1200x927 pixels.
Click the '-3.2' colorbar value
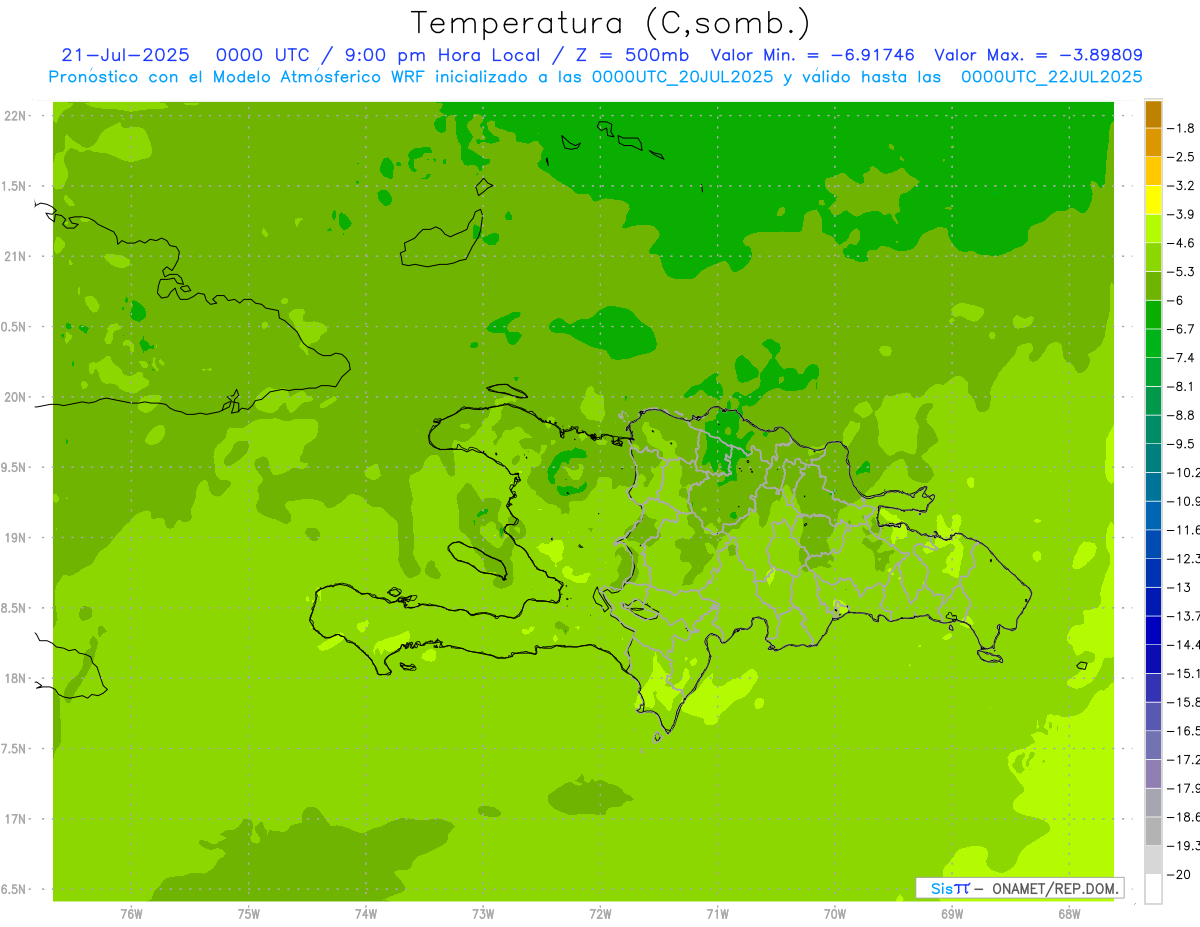(x=1182, y=186)
